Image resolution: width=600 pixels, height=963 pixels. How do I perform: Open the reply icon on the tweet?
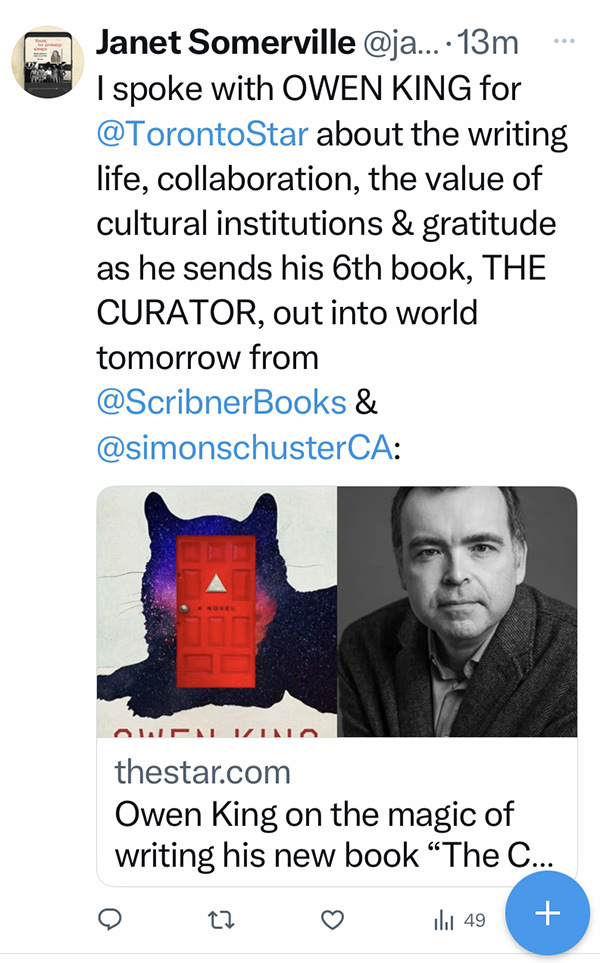[x=110, y=919]
